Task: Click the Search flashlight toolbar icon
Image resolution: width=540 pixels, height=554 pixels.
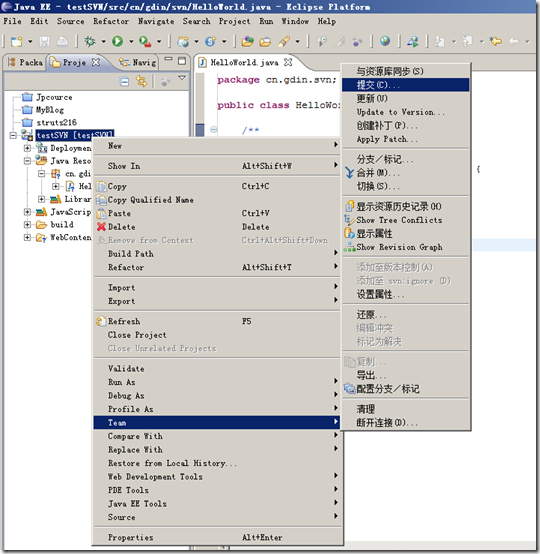Action: coord(283,42)
